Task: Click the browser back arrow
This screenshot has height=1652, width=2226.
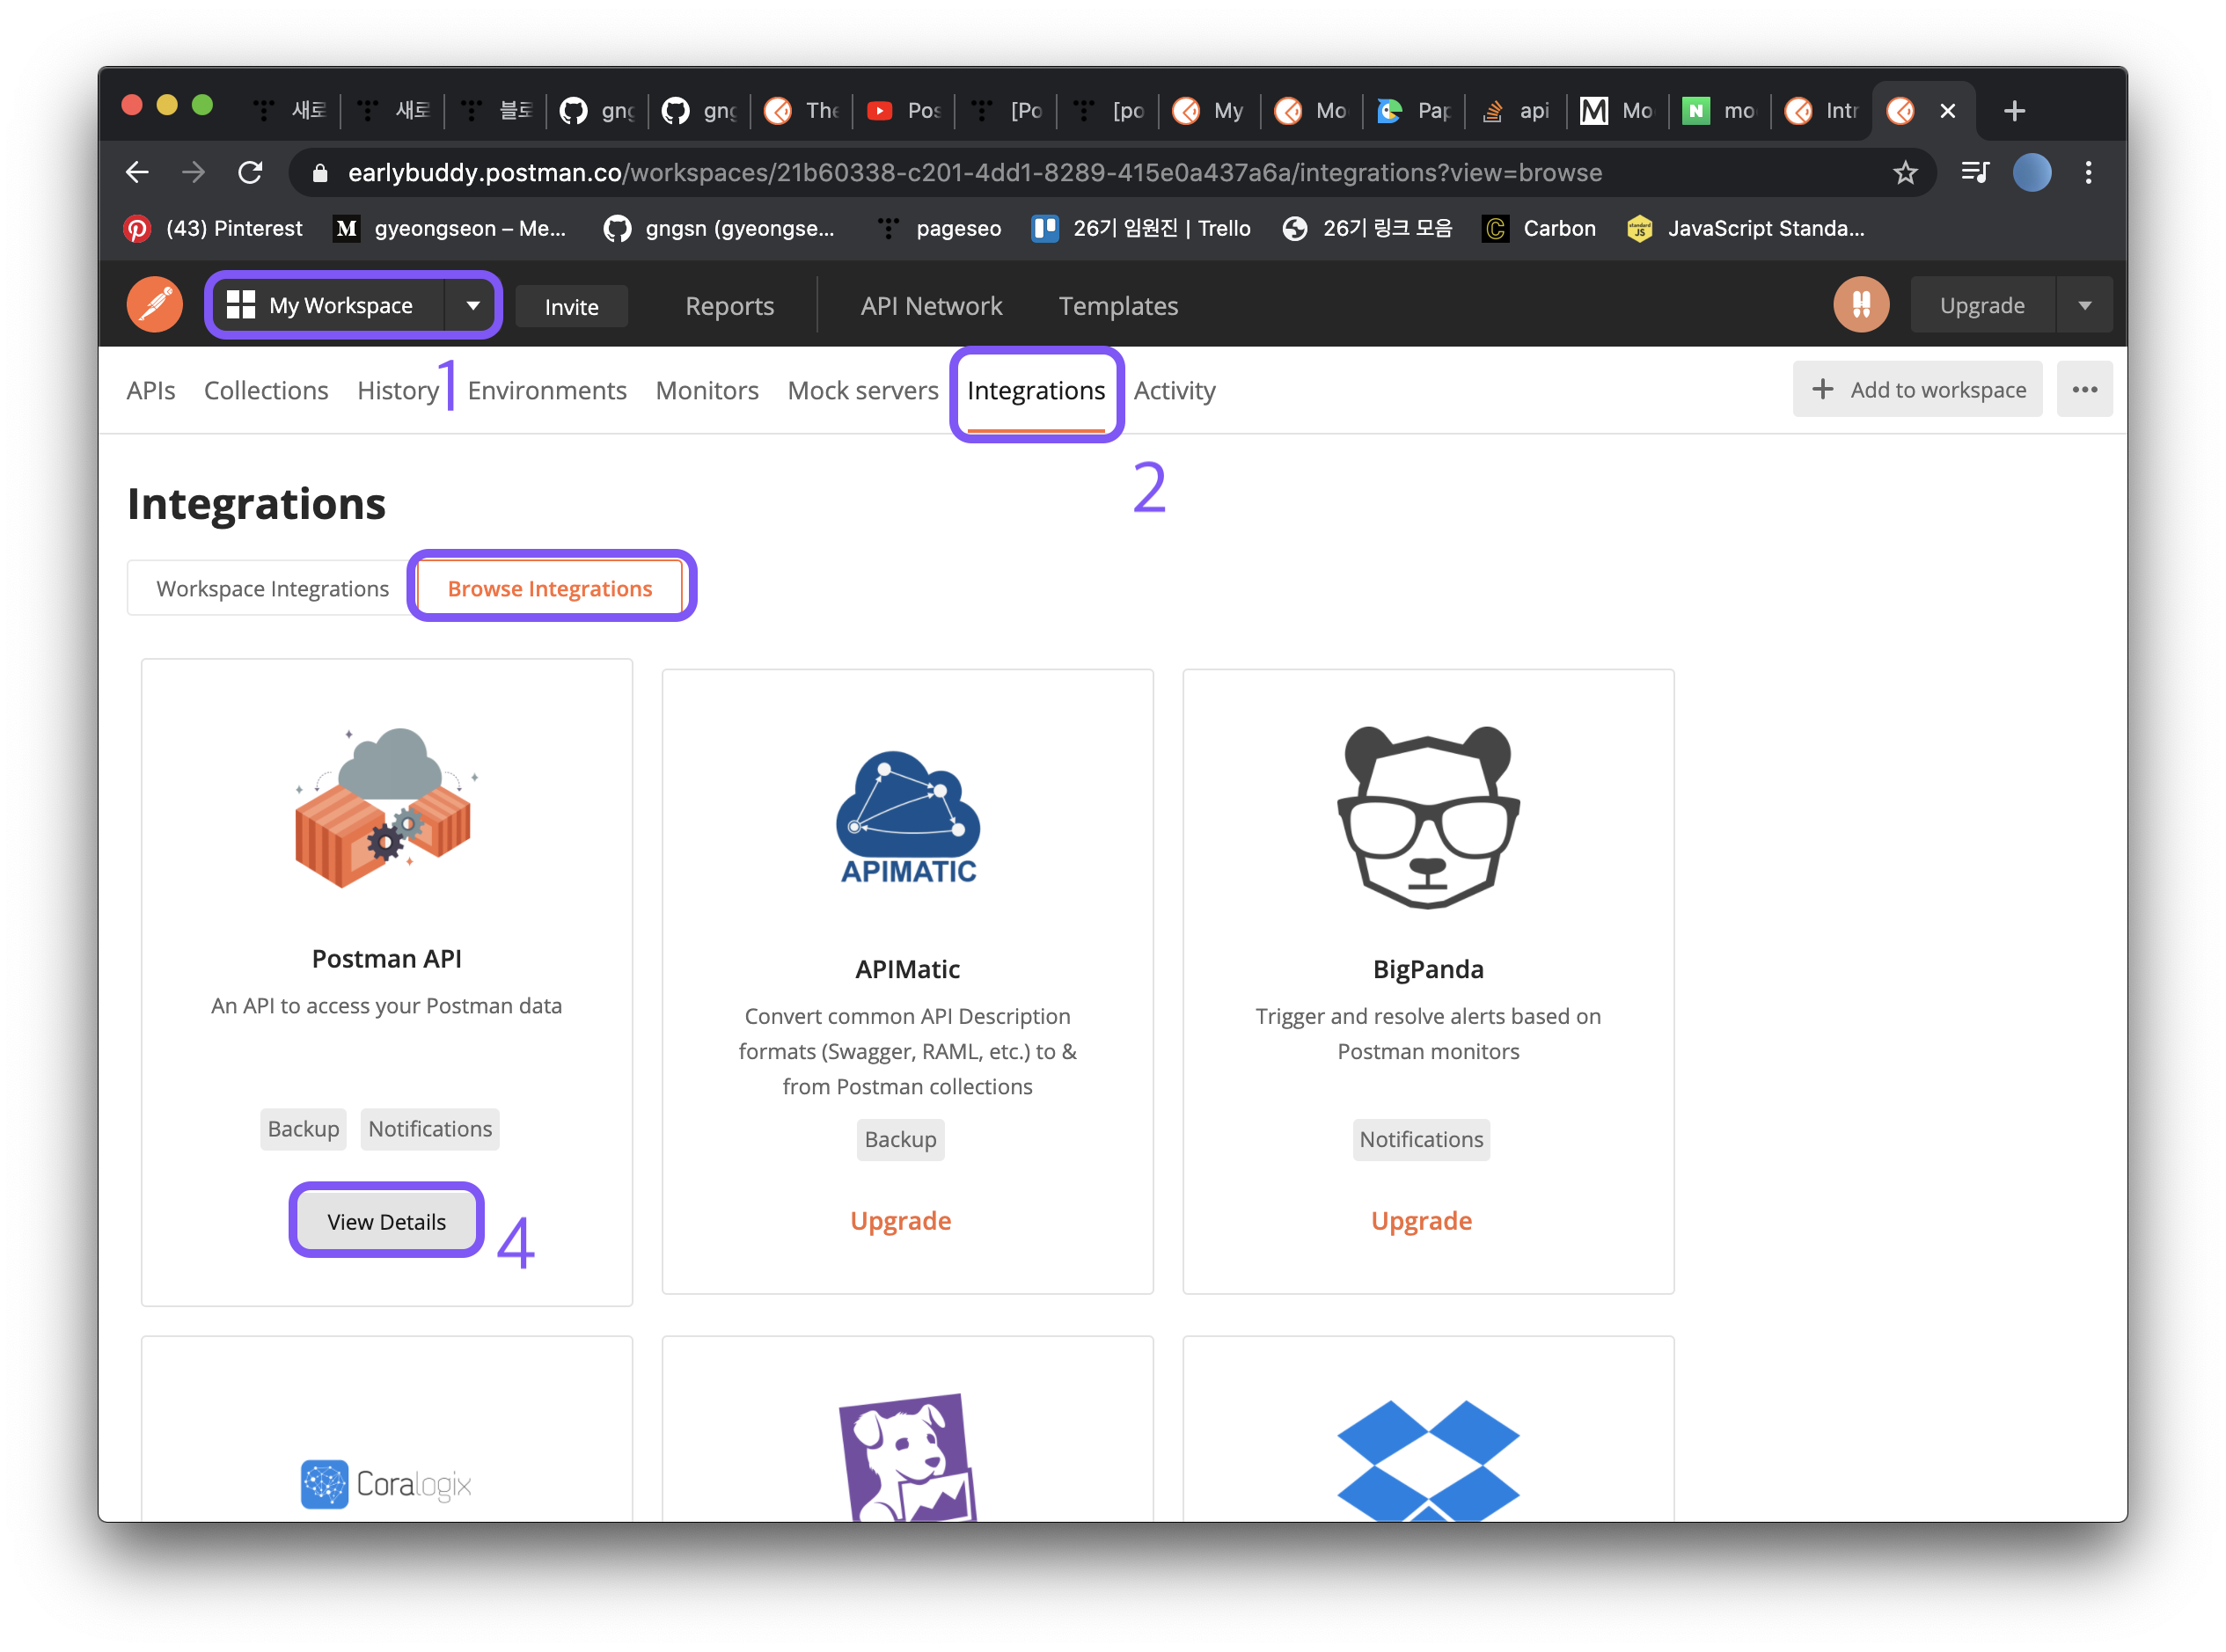Action: coord(138,172)
